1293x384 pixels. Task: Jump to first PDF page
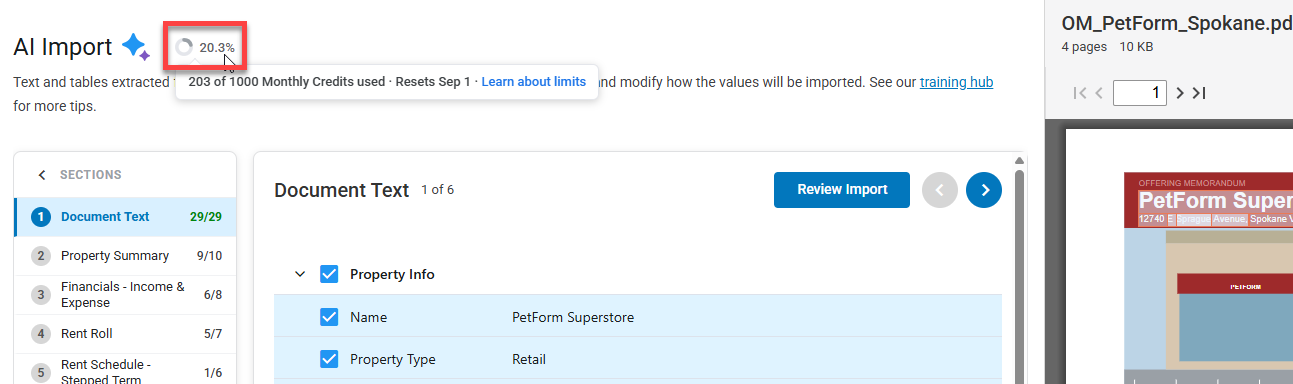tap(1080, 93)
